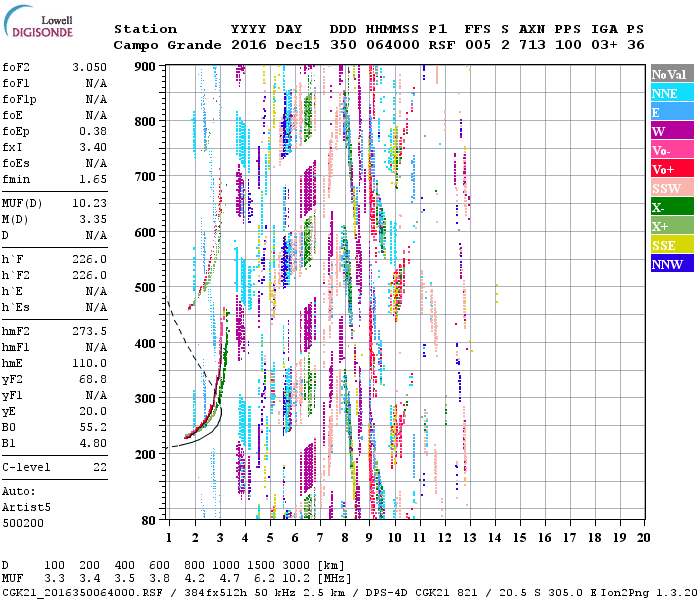Click the B0 value 55.2
This screenshot has height=600, width=700.
[x=93, y=427]
